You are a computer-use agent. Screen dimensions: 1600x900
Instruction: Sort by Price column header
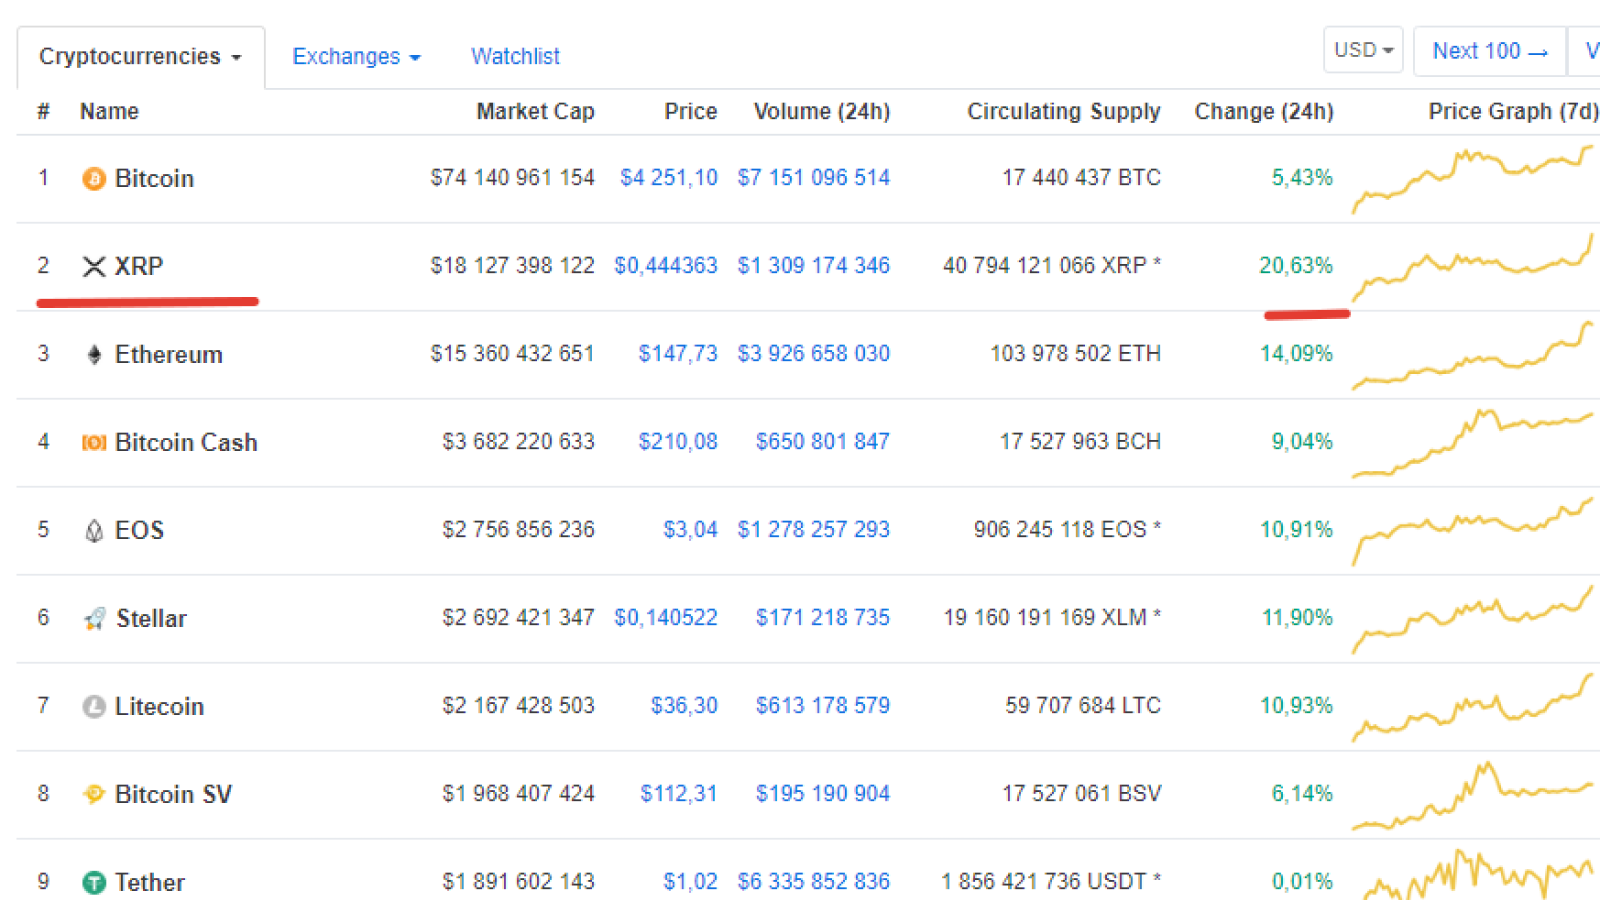(691, 111)
